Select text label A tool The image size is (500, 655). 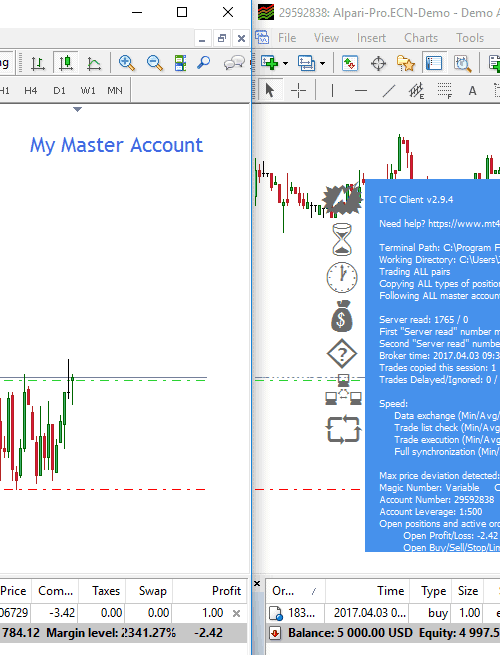point(472,90)
